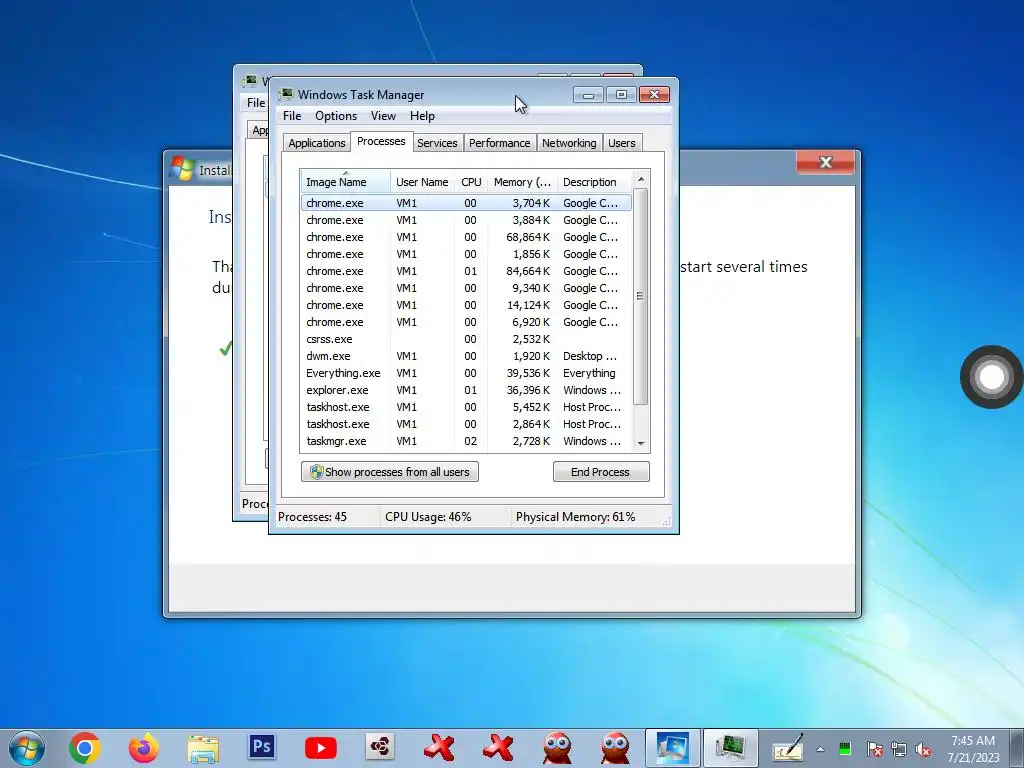Screen dimensions: 1024x768
Task: Click the Task Manager title bar icon
Action: (286, 94)
